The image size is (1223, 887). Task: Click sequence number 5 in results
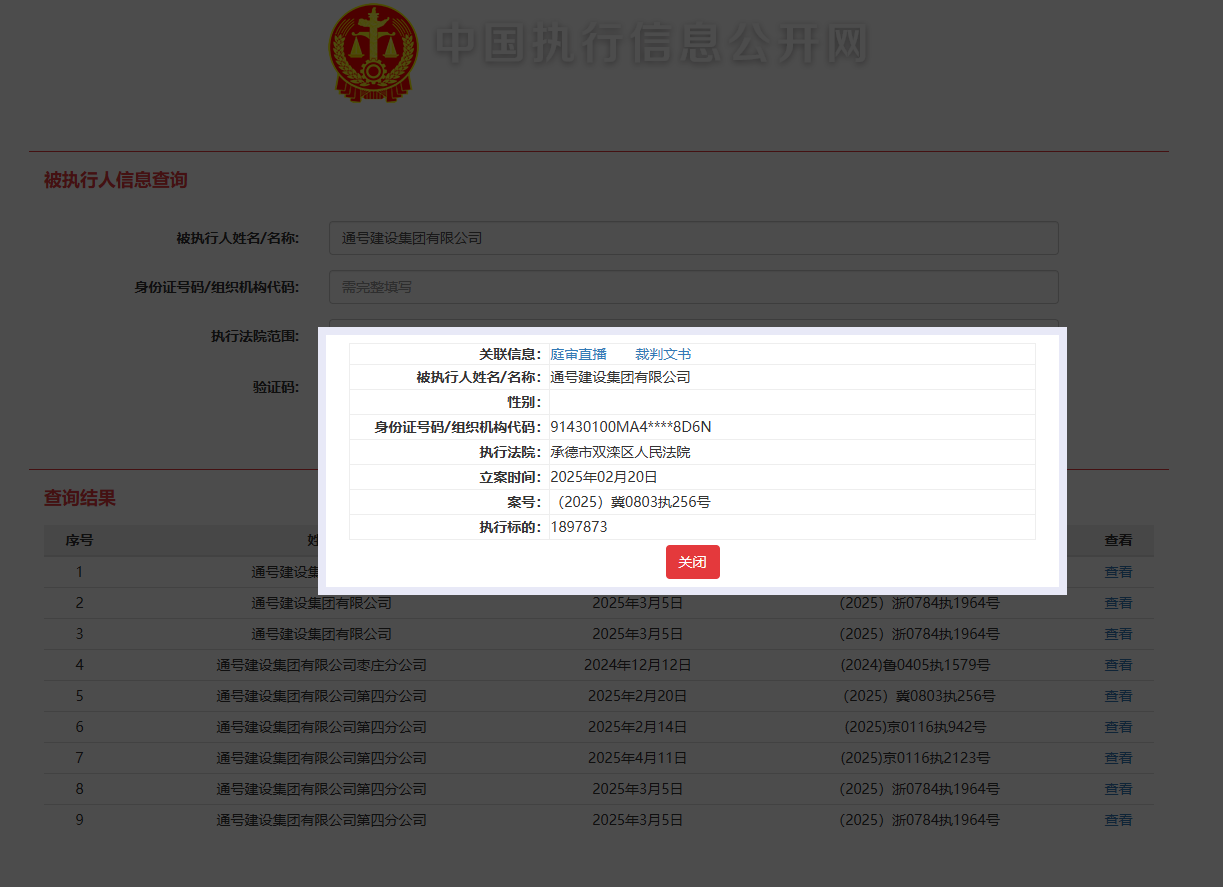[x=80, y=696]
